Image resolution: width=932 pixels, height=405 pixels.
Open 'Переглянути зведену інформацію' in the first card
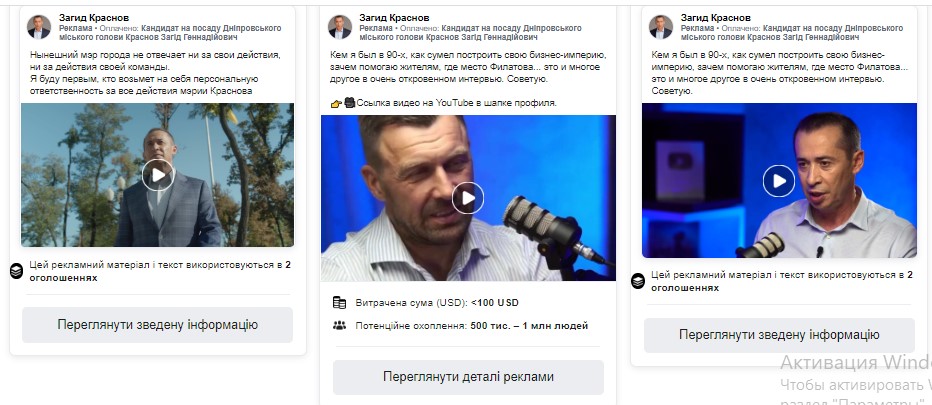click(158, 325)
